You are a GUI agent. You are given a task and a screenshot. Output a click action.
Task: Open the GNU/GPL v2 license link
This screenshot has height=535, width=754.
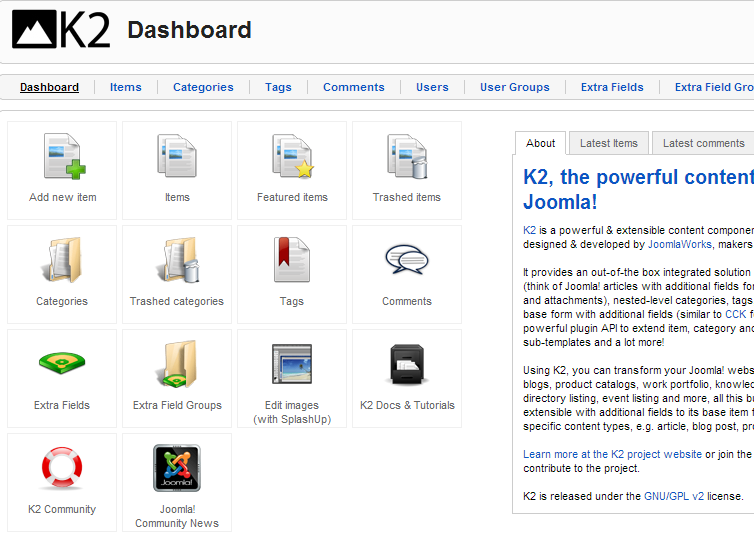[674, 496]
